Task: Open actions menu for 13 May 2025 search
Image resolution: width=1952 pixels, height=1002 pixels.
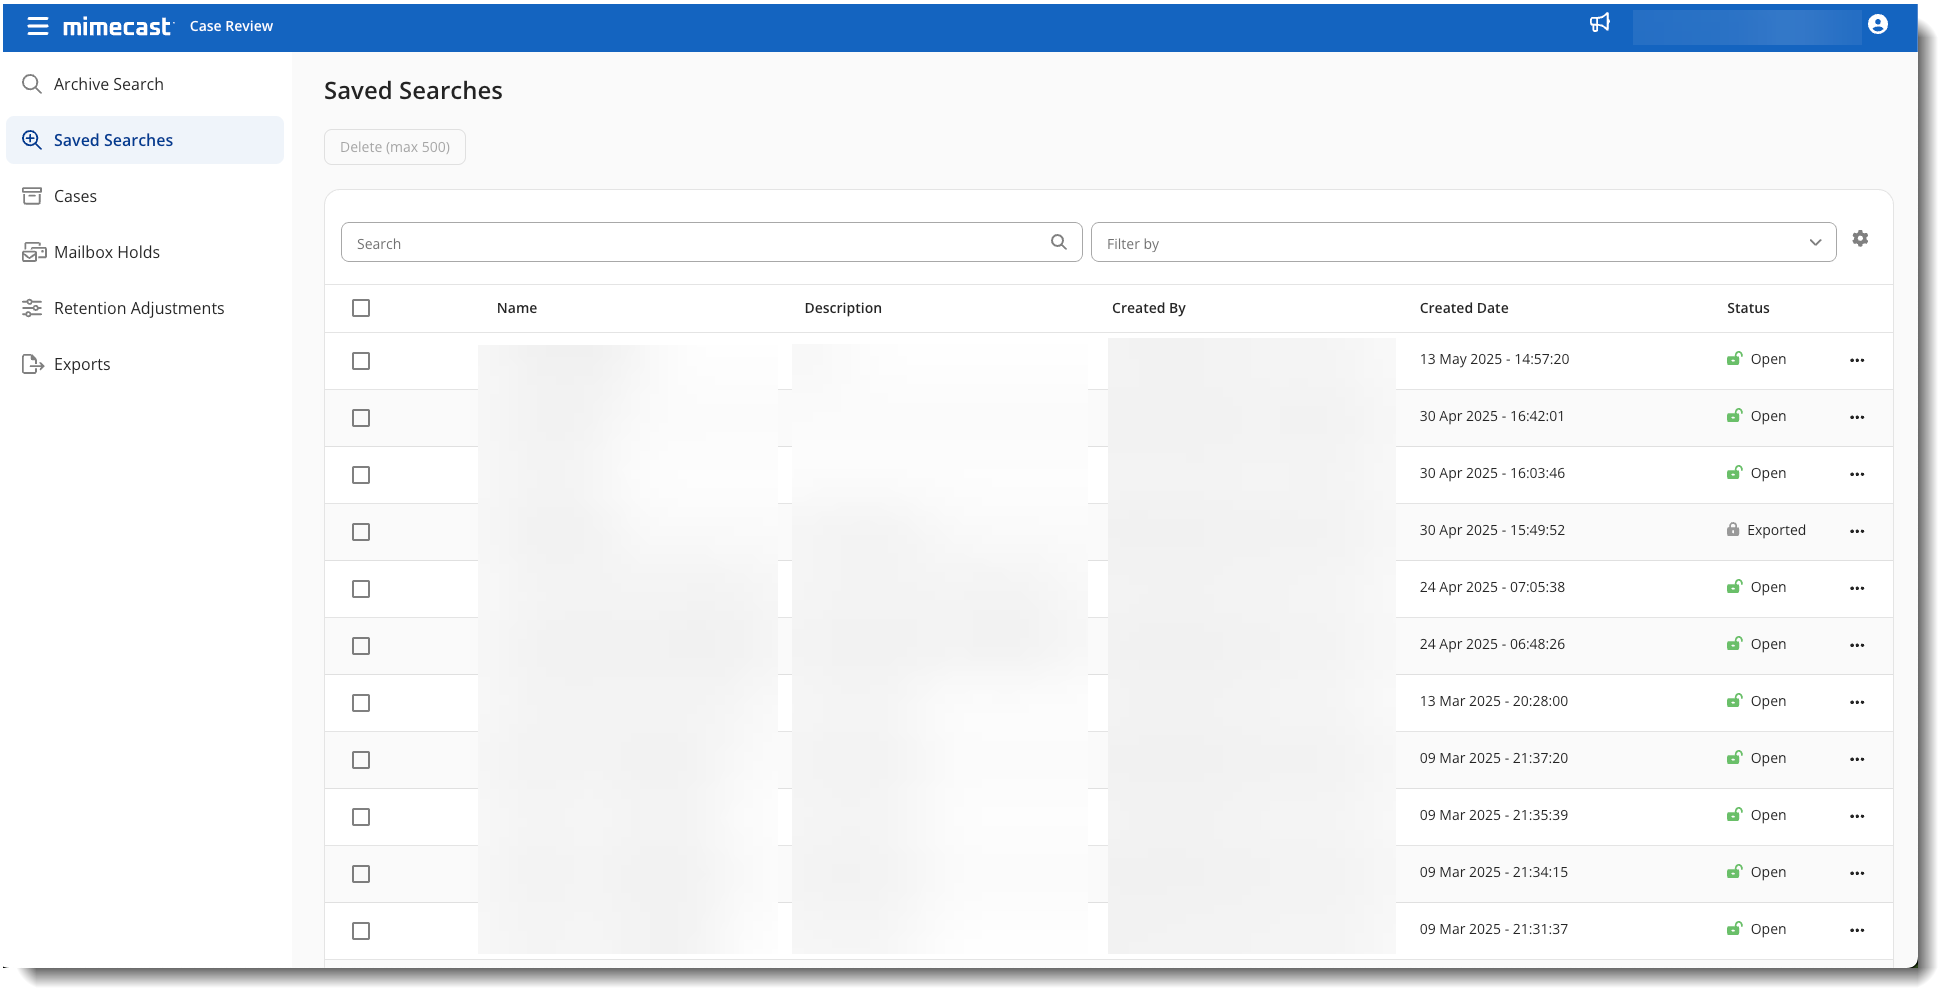Action: pyautogui.click(x=1856, y=360)
